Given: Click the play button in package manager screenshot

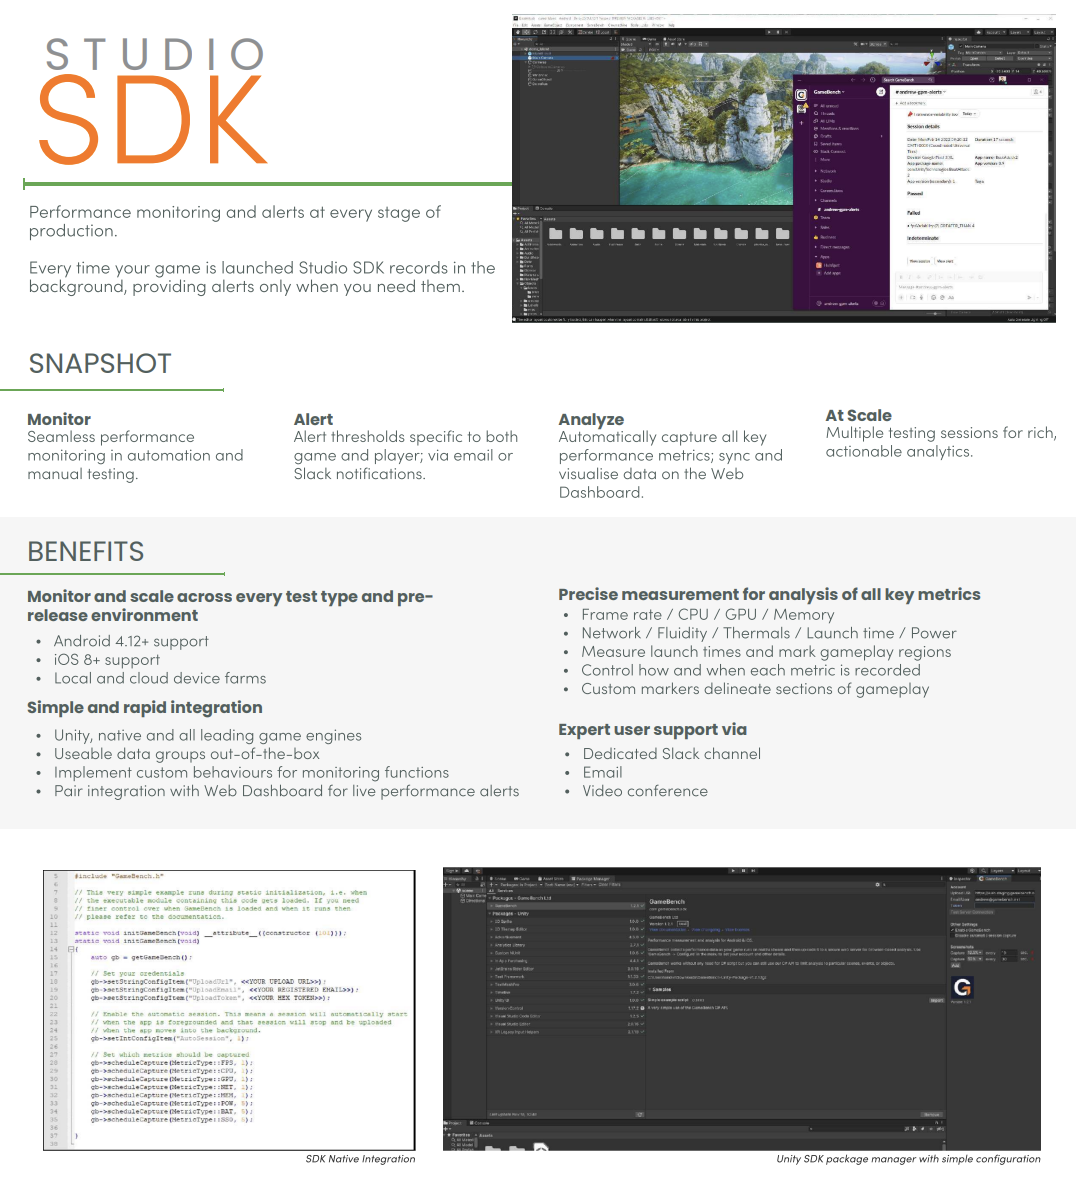Looking at the screenshot, I should tap(733, 870).
